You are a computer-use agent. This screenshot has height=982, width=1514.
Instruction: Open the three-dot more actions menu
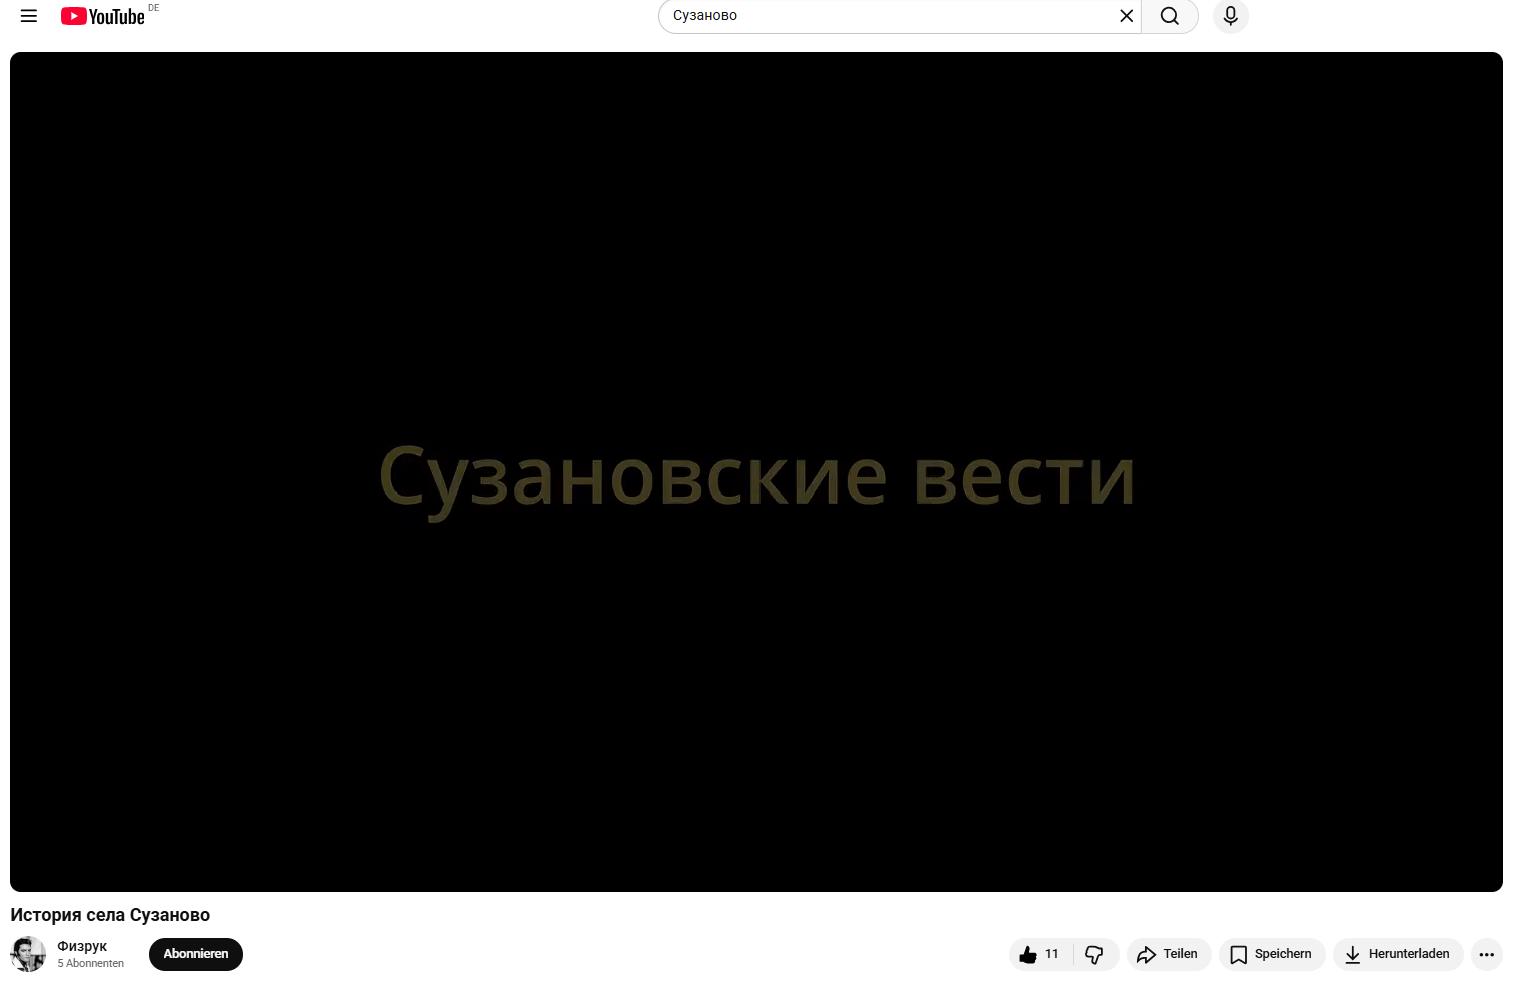(1486, 954)
